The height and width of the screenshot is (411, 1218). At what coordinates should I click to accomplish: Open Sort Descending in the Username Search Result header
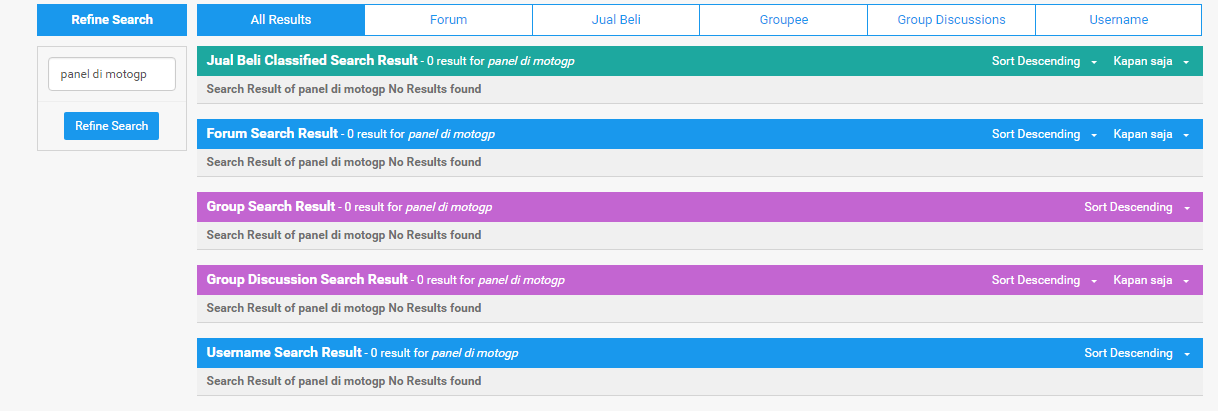(1137, 354)
